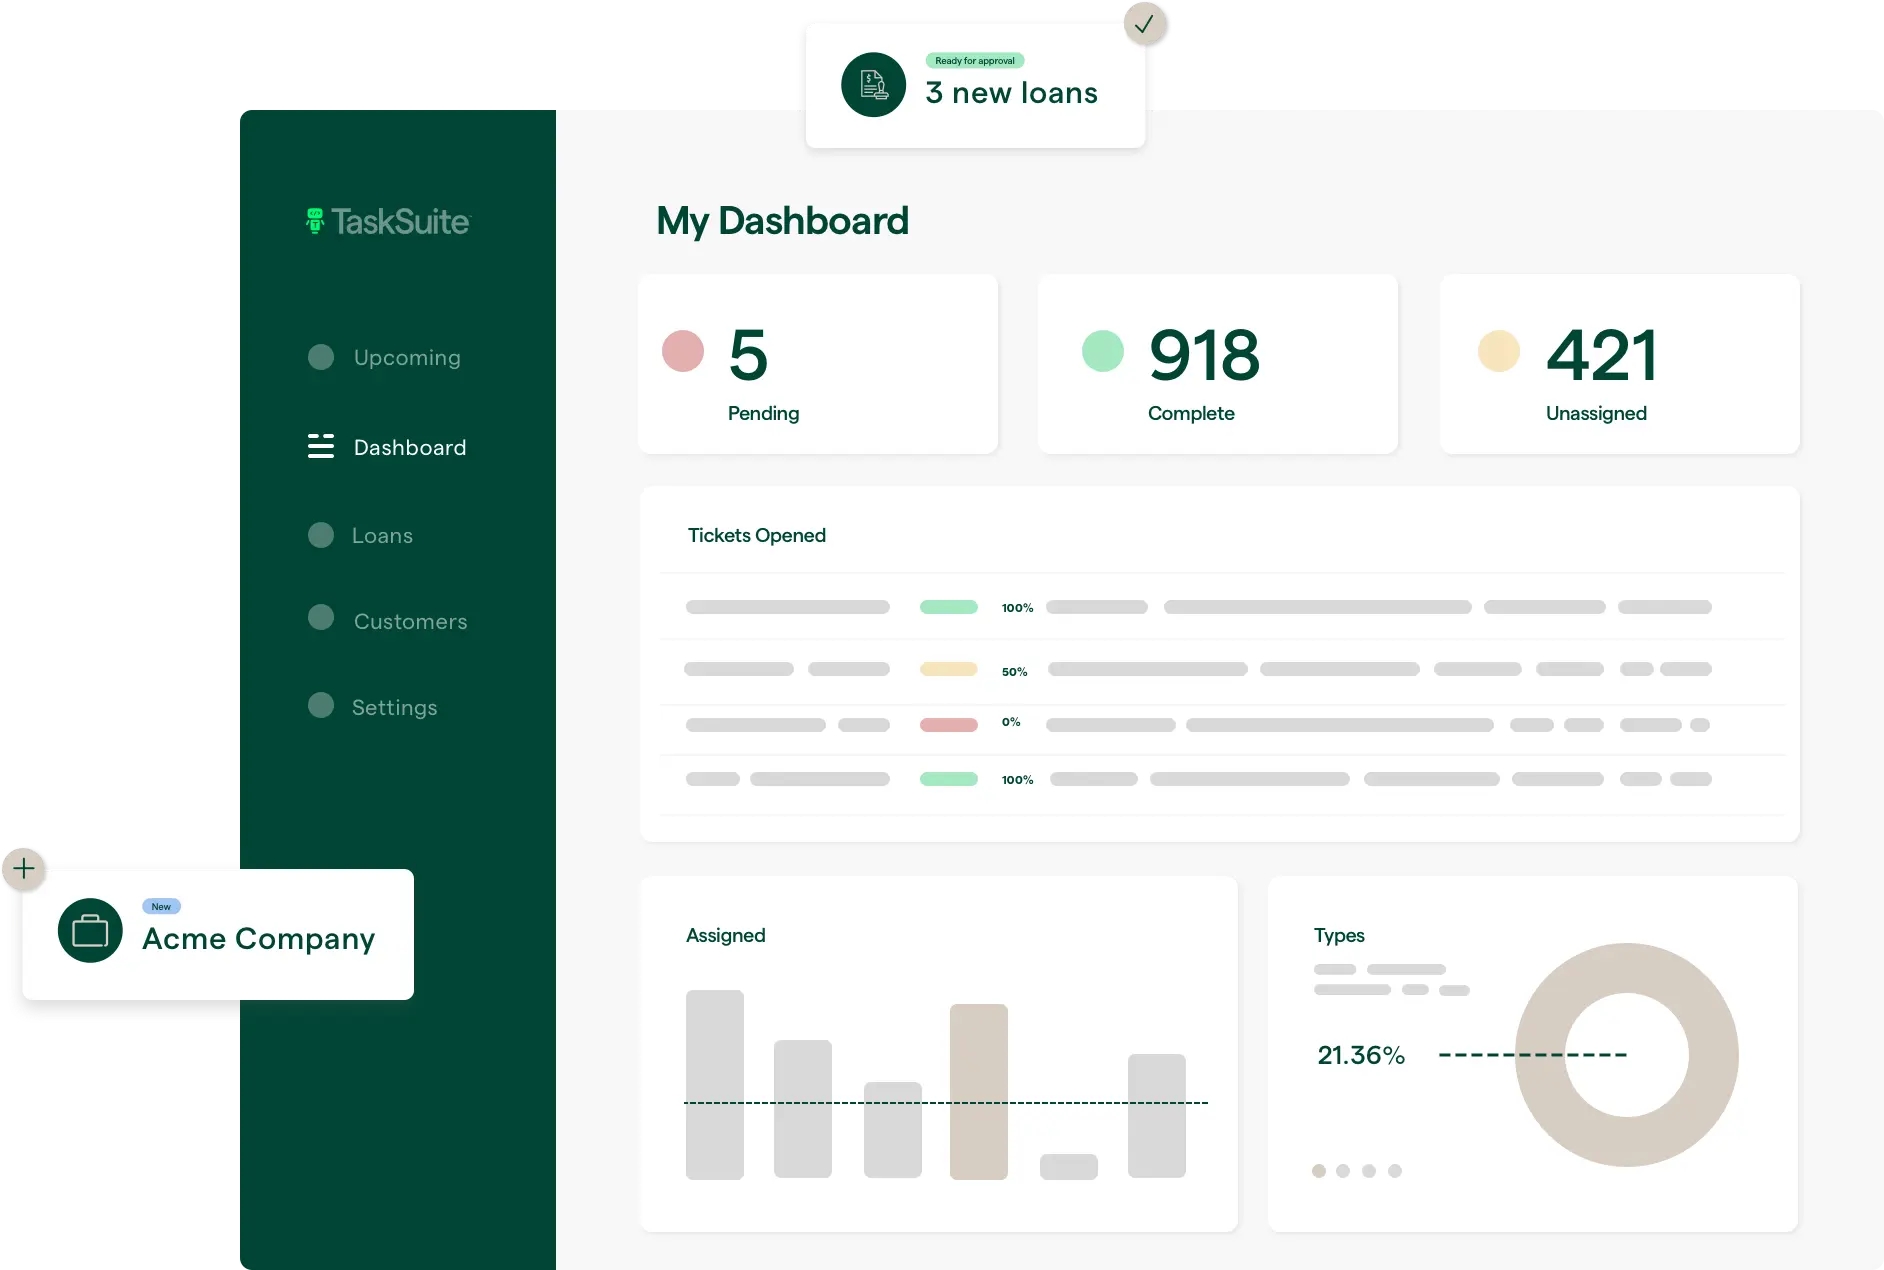
Task: Select the third pagination dot in Types card
Action: point(1369,1171)
